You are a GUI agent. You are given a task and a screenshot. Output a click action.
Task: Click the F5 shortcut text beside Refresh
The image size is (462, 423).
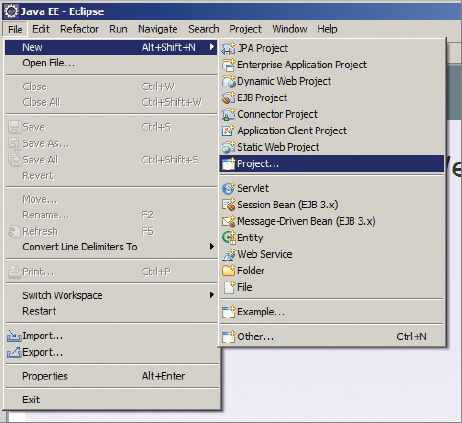(x=148, y=231)
